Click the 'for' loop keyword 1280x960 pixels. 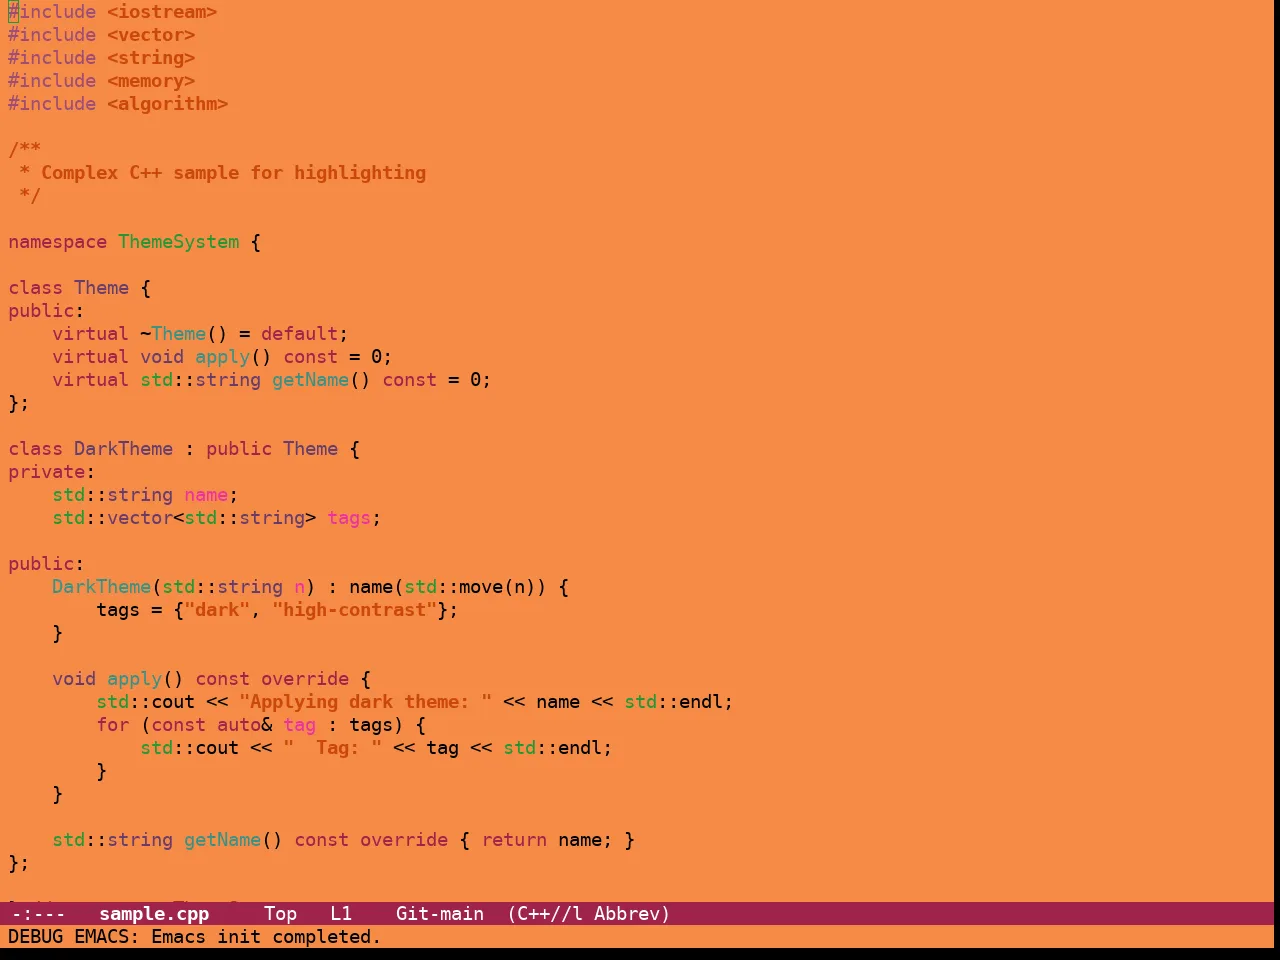113,725
